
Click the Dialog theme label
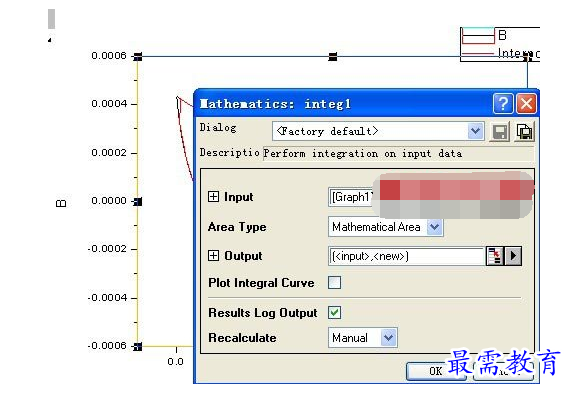(218, 127)
